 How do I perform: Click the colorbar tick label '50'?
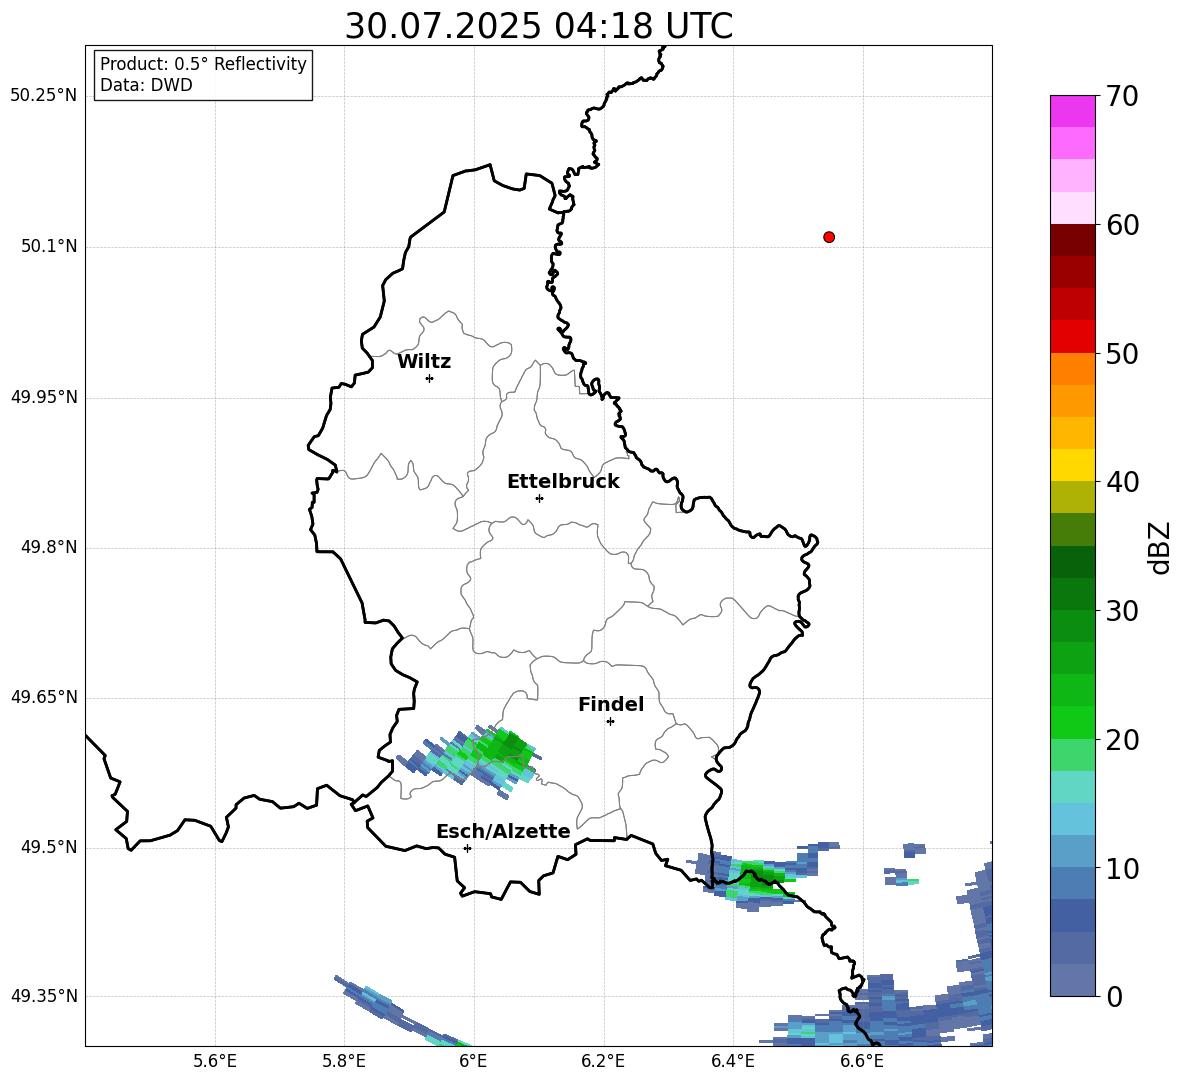click(1122, 353)
